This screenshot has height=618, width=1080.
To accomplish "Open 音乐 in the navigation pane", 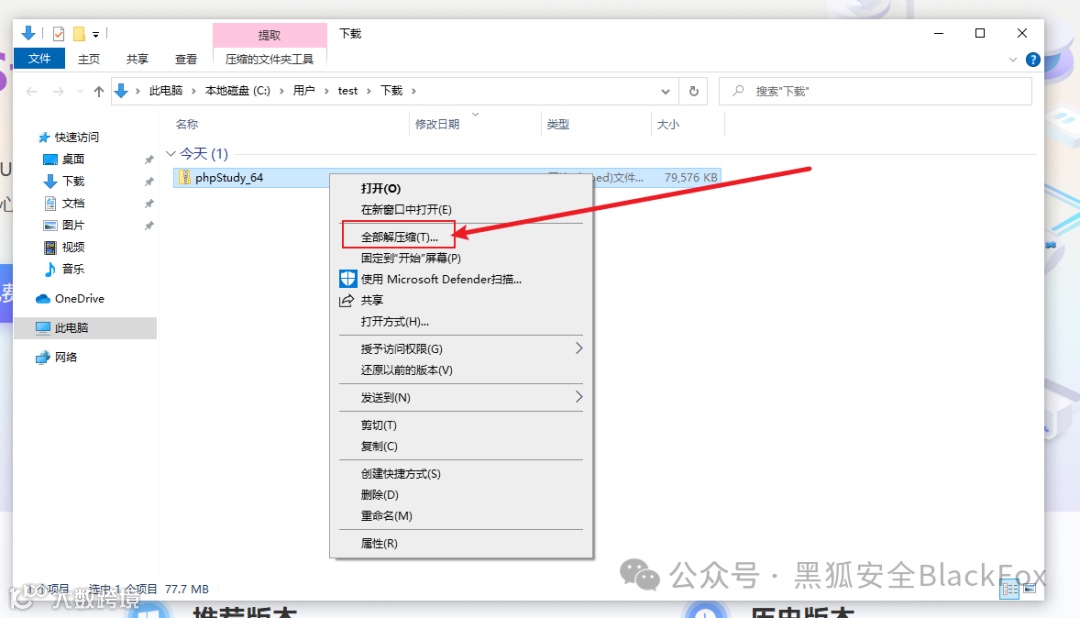I will point(73,269).
